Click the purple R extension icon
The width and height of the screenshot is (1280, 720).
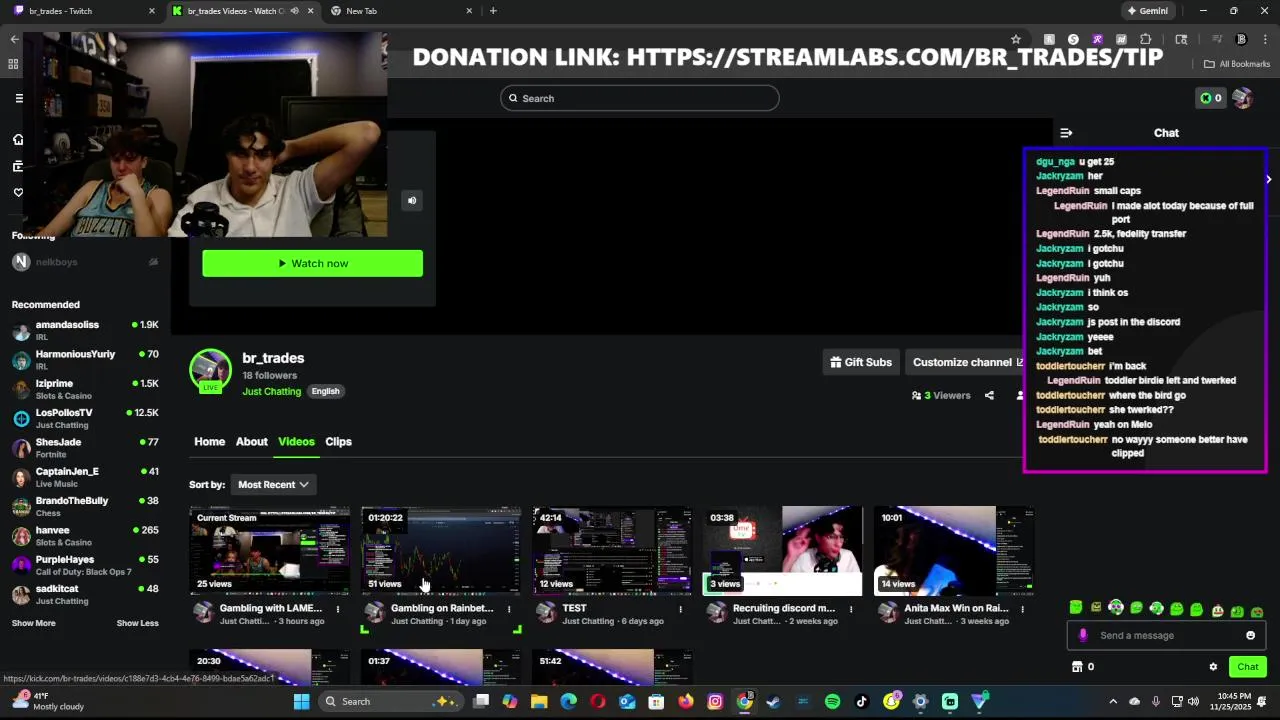tap(1097, 40)
